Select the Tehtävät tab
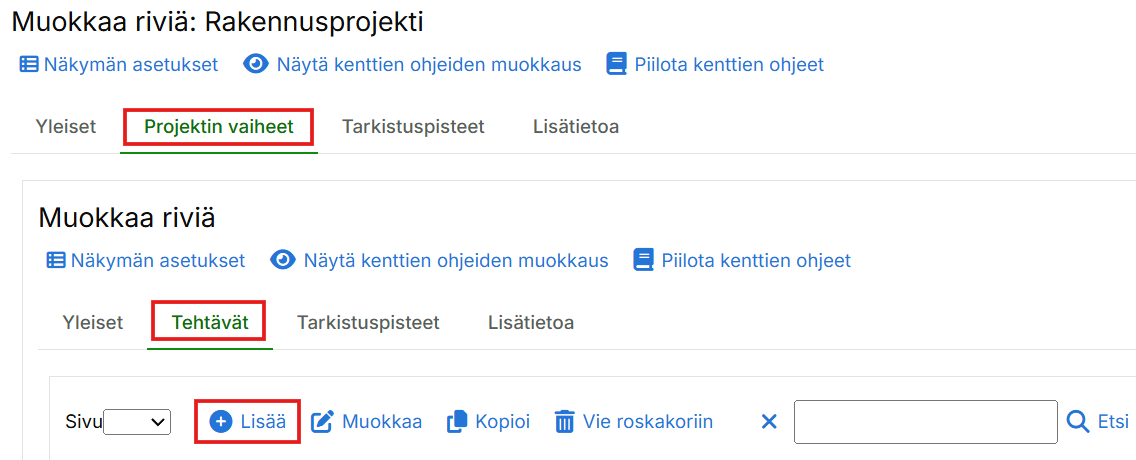The width and height of the screenshot is (1136, 460). 210,323
